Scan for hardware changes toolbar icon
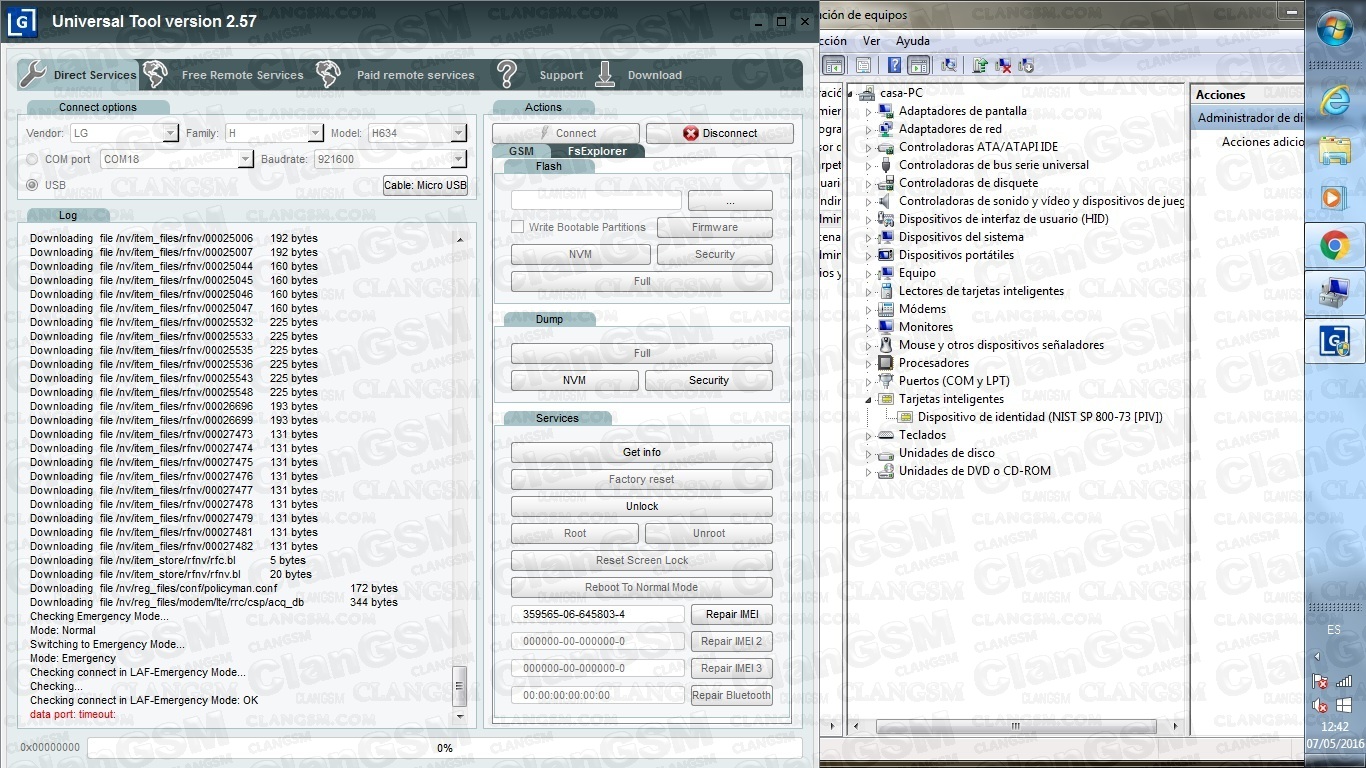The width and height of the screenshot is (1366, 768). pyautogui.click(x=949, y=65)
